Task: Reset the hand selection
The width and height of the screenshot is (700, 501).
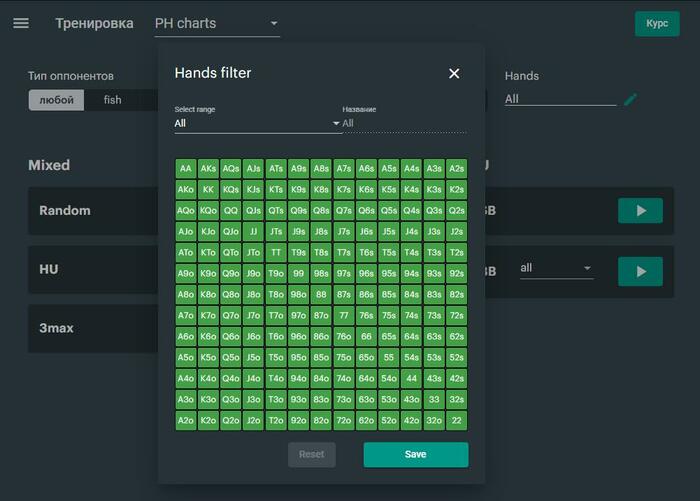Action: (x=312, y=455)
